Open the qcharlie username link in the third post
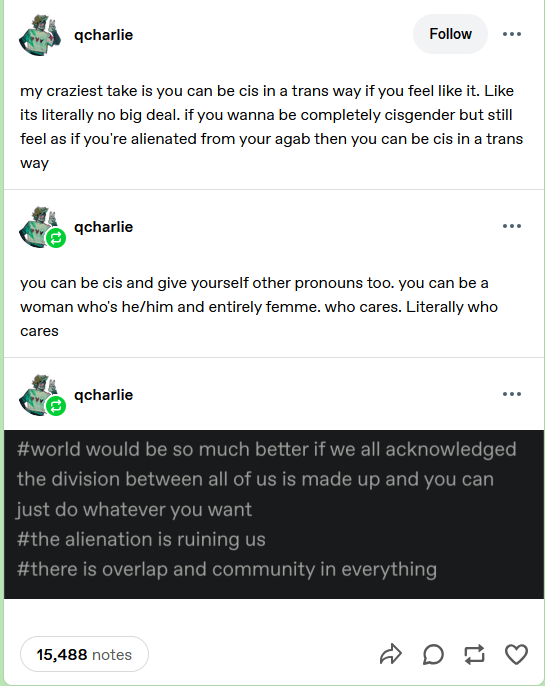 [103, 395]
